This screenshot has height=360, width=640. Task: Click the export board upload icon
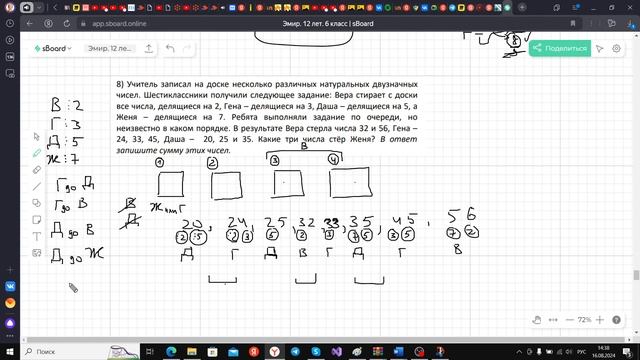click(x=149, y=49)
